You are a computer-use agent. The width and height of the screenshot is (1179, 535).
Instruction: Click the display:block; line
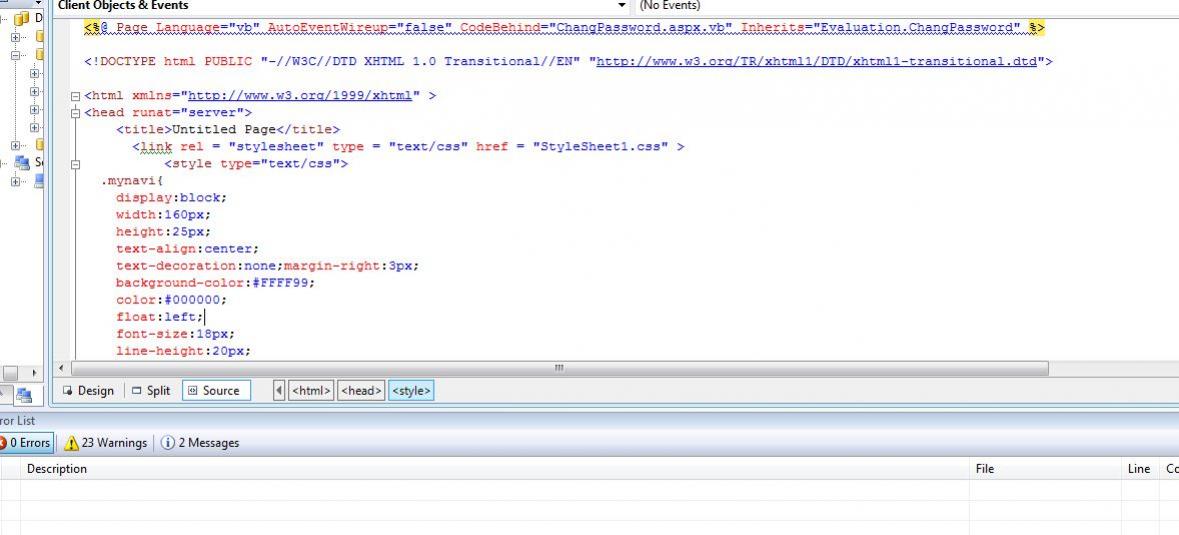[171, 198]
